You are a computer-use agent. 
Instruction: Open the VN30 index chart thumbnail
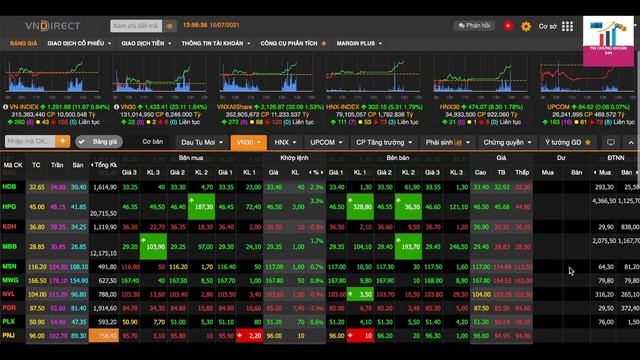coord(159,73)
